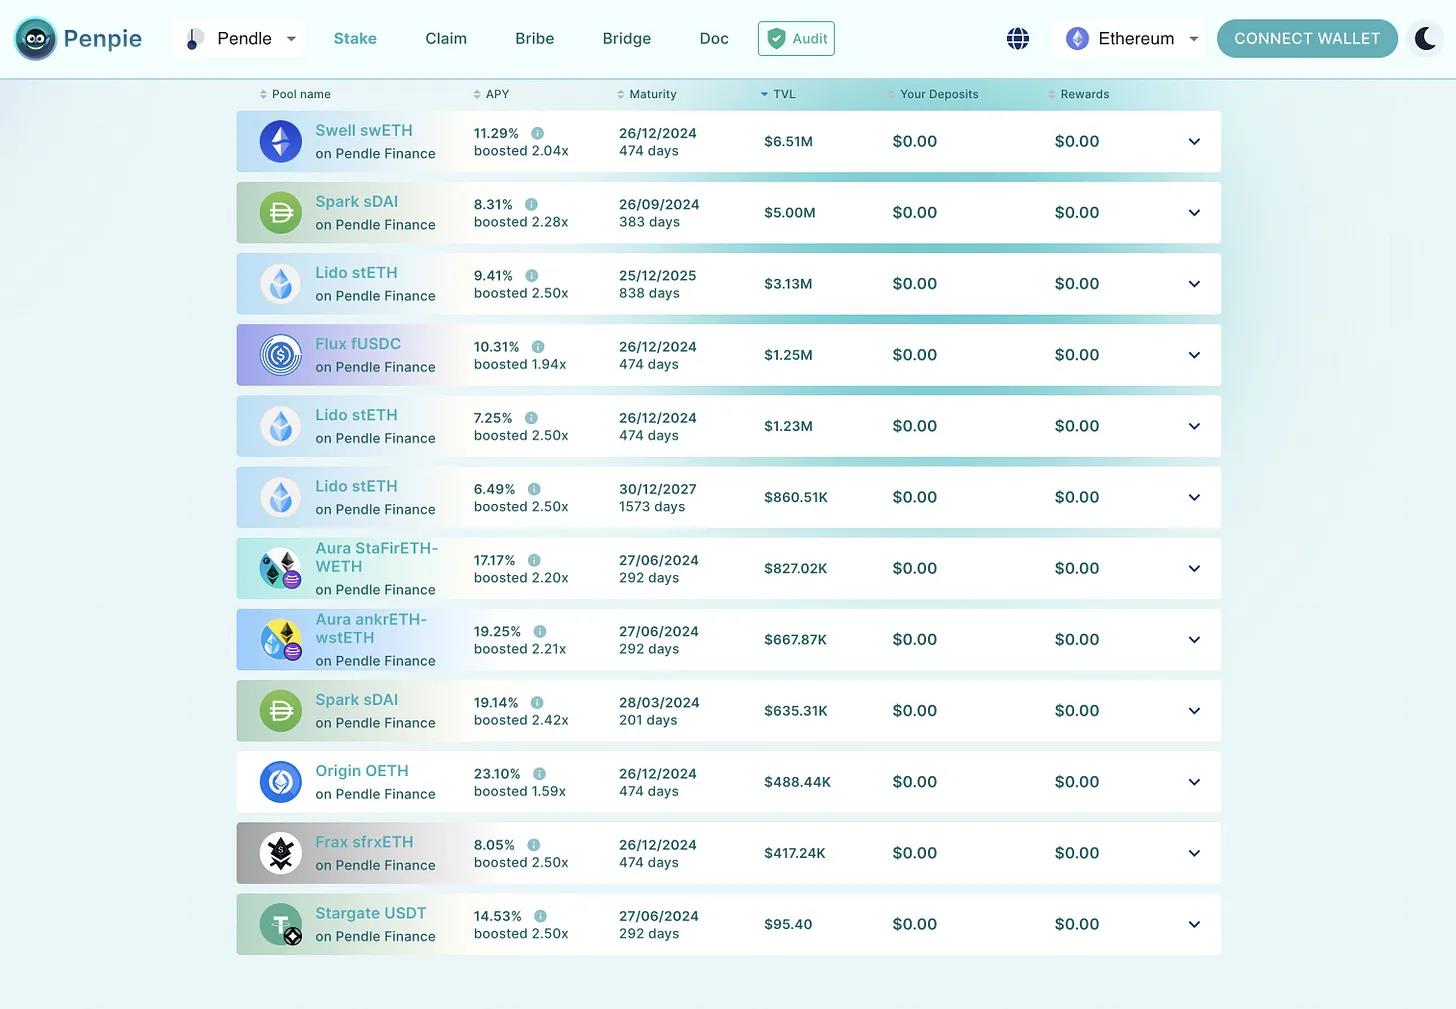Click the Flux fUSDC pool icon
The height and width of the screenshot is (1009, 1456).
[281, 355]
